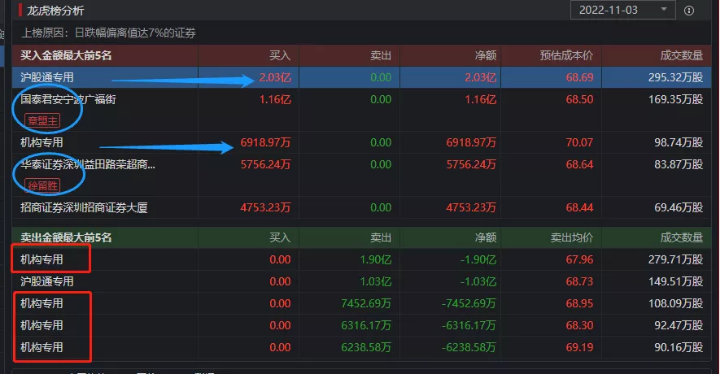Viewport: 720px width, 374px height.
Task: Open 国泰君安宁波广福街 broker entry
Action: point(68,99)
